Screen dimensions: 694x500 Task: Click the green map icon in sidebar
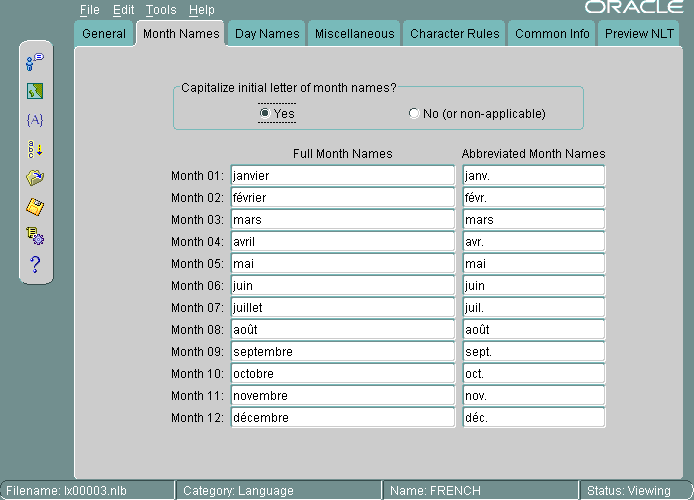coord(35,91)
